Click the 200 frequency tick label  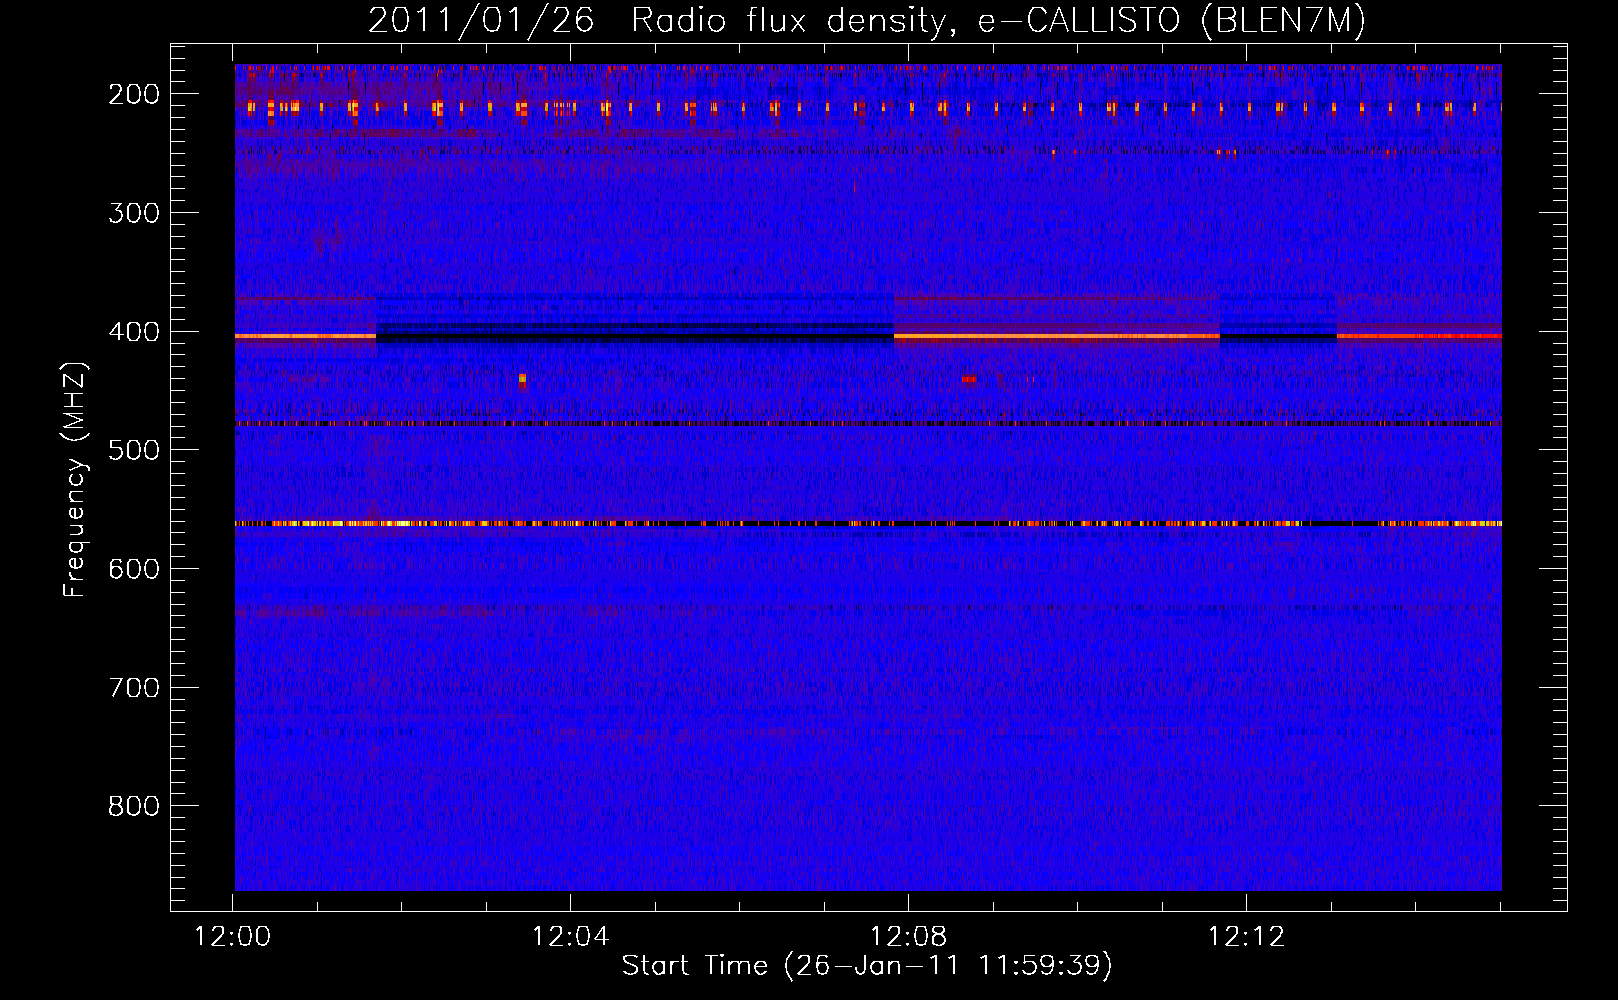coord(133,94)
